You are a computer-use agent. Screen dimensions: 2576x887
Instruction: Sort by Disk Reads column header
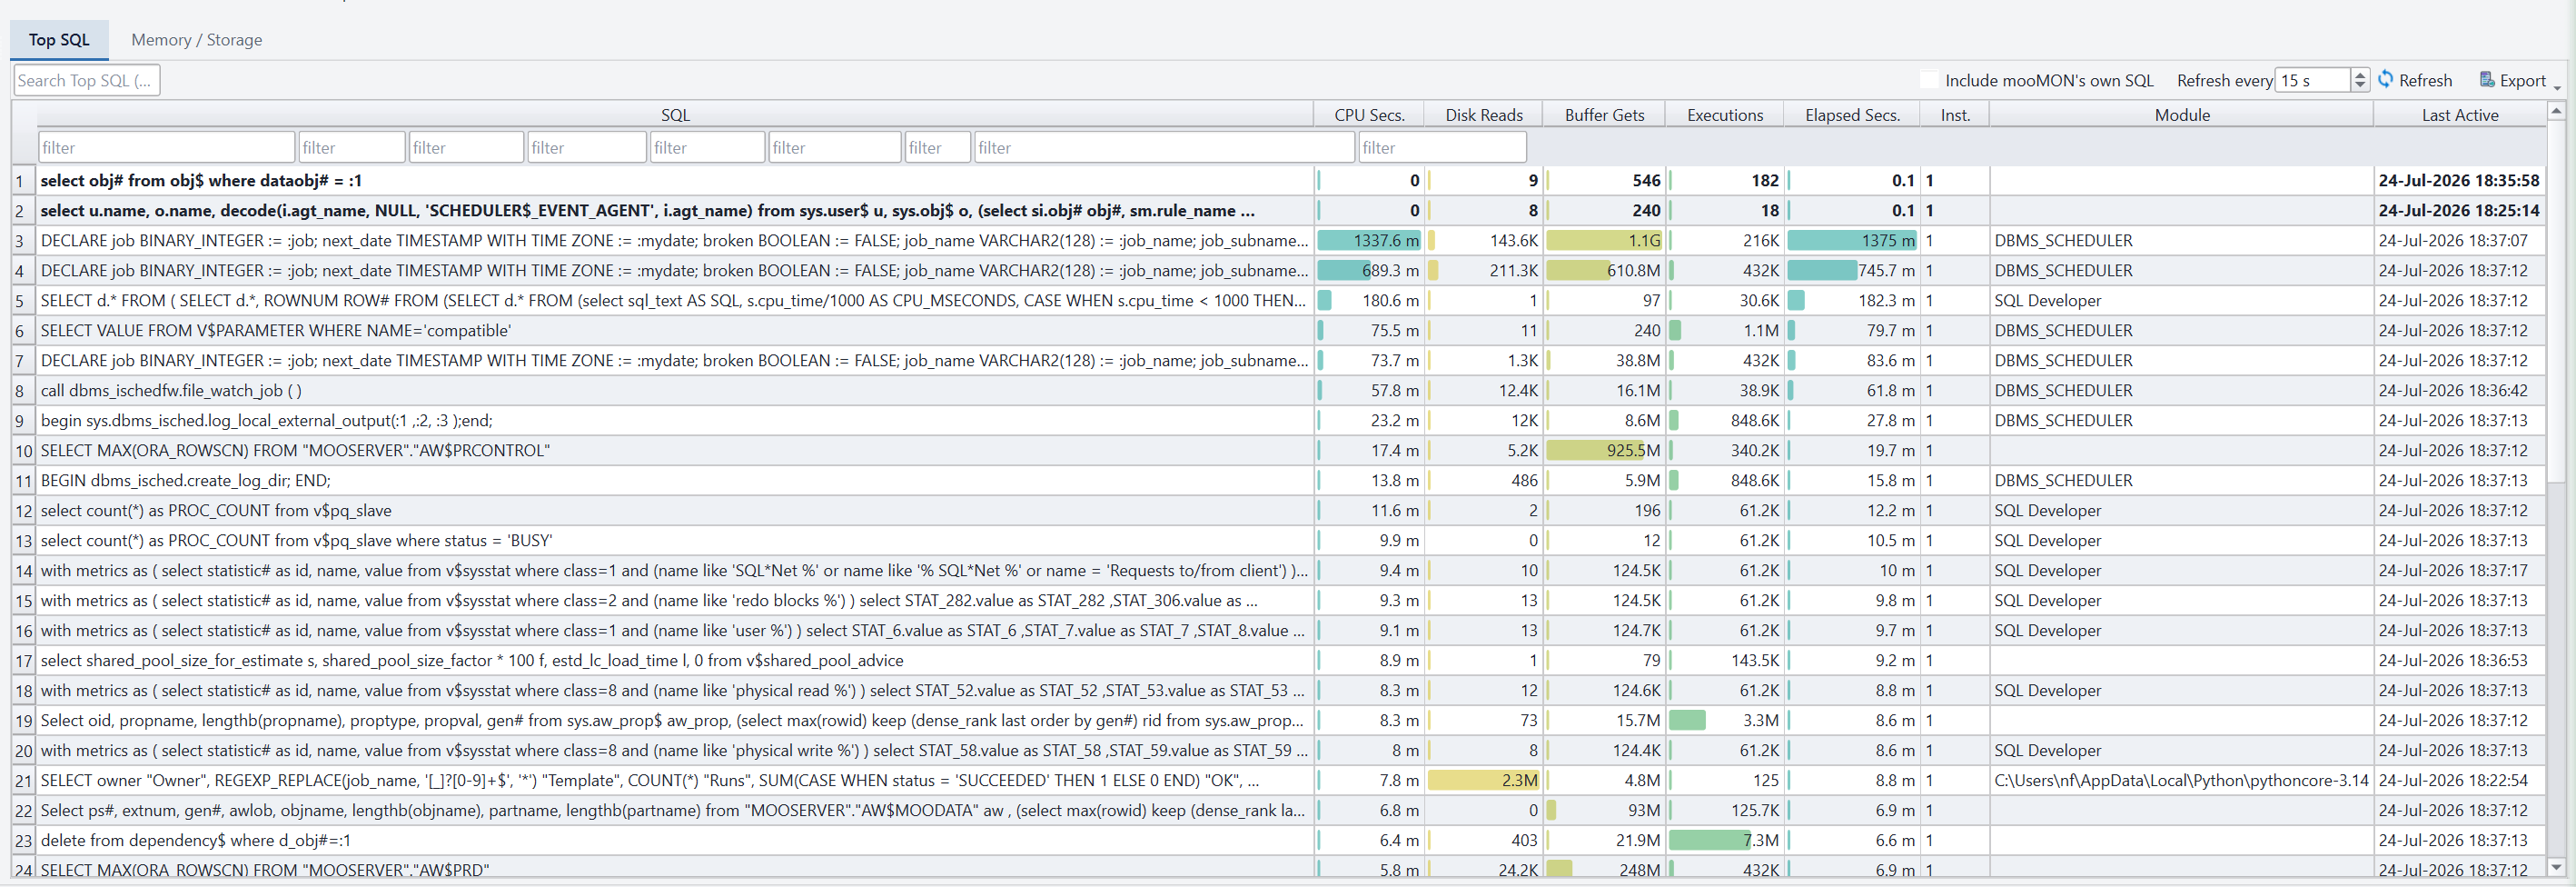1484,115
